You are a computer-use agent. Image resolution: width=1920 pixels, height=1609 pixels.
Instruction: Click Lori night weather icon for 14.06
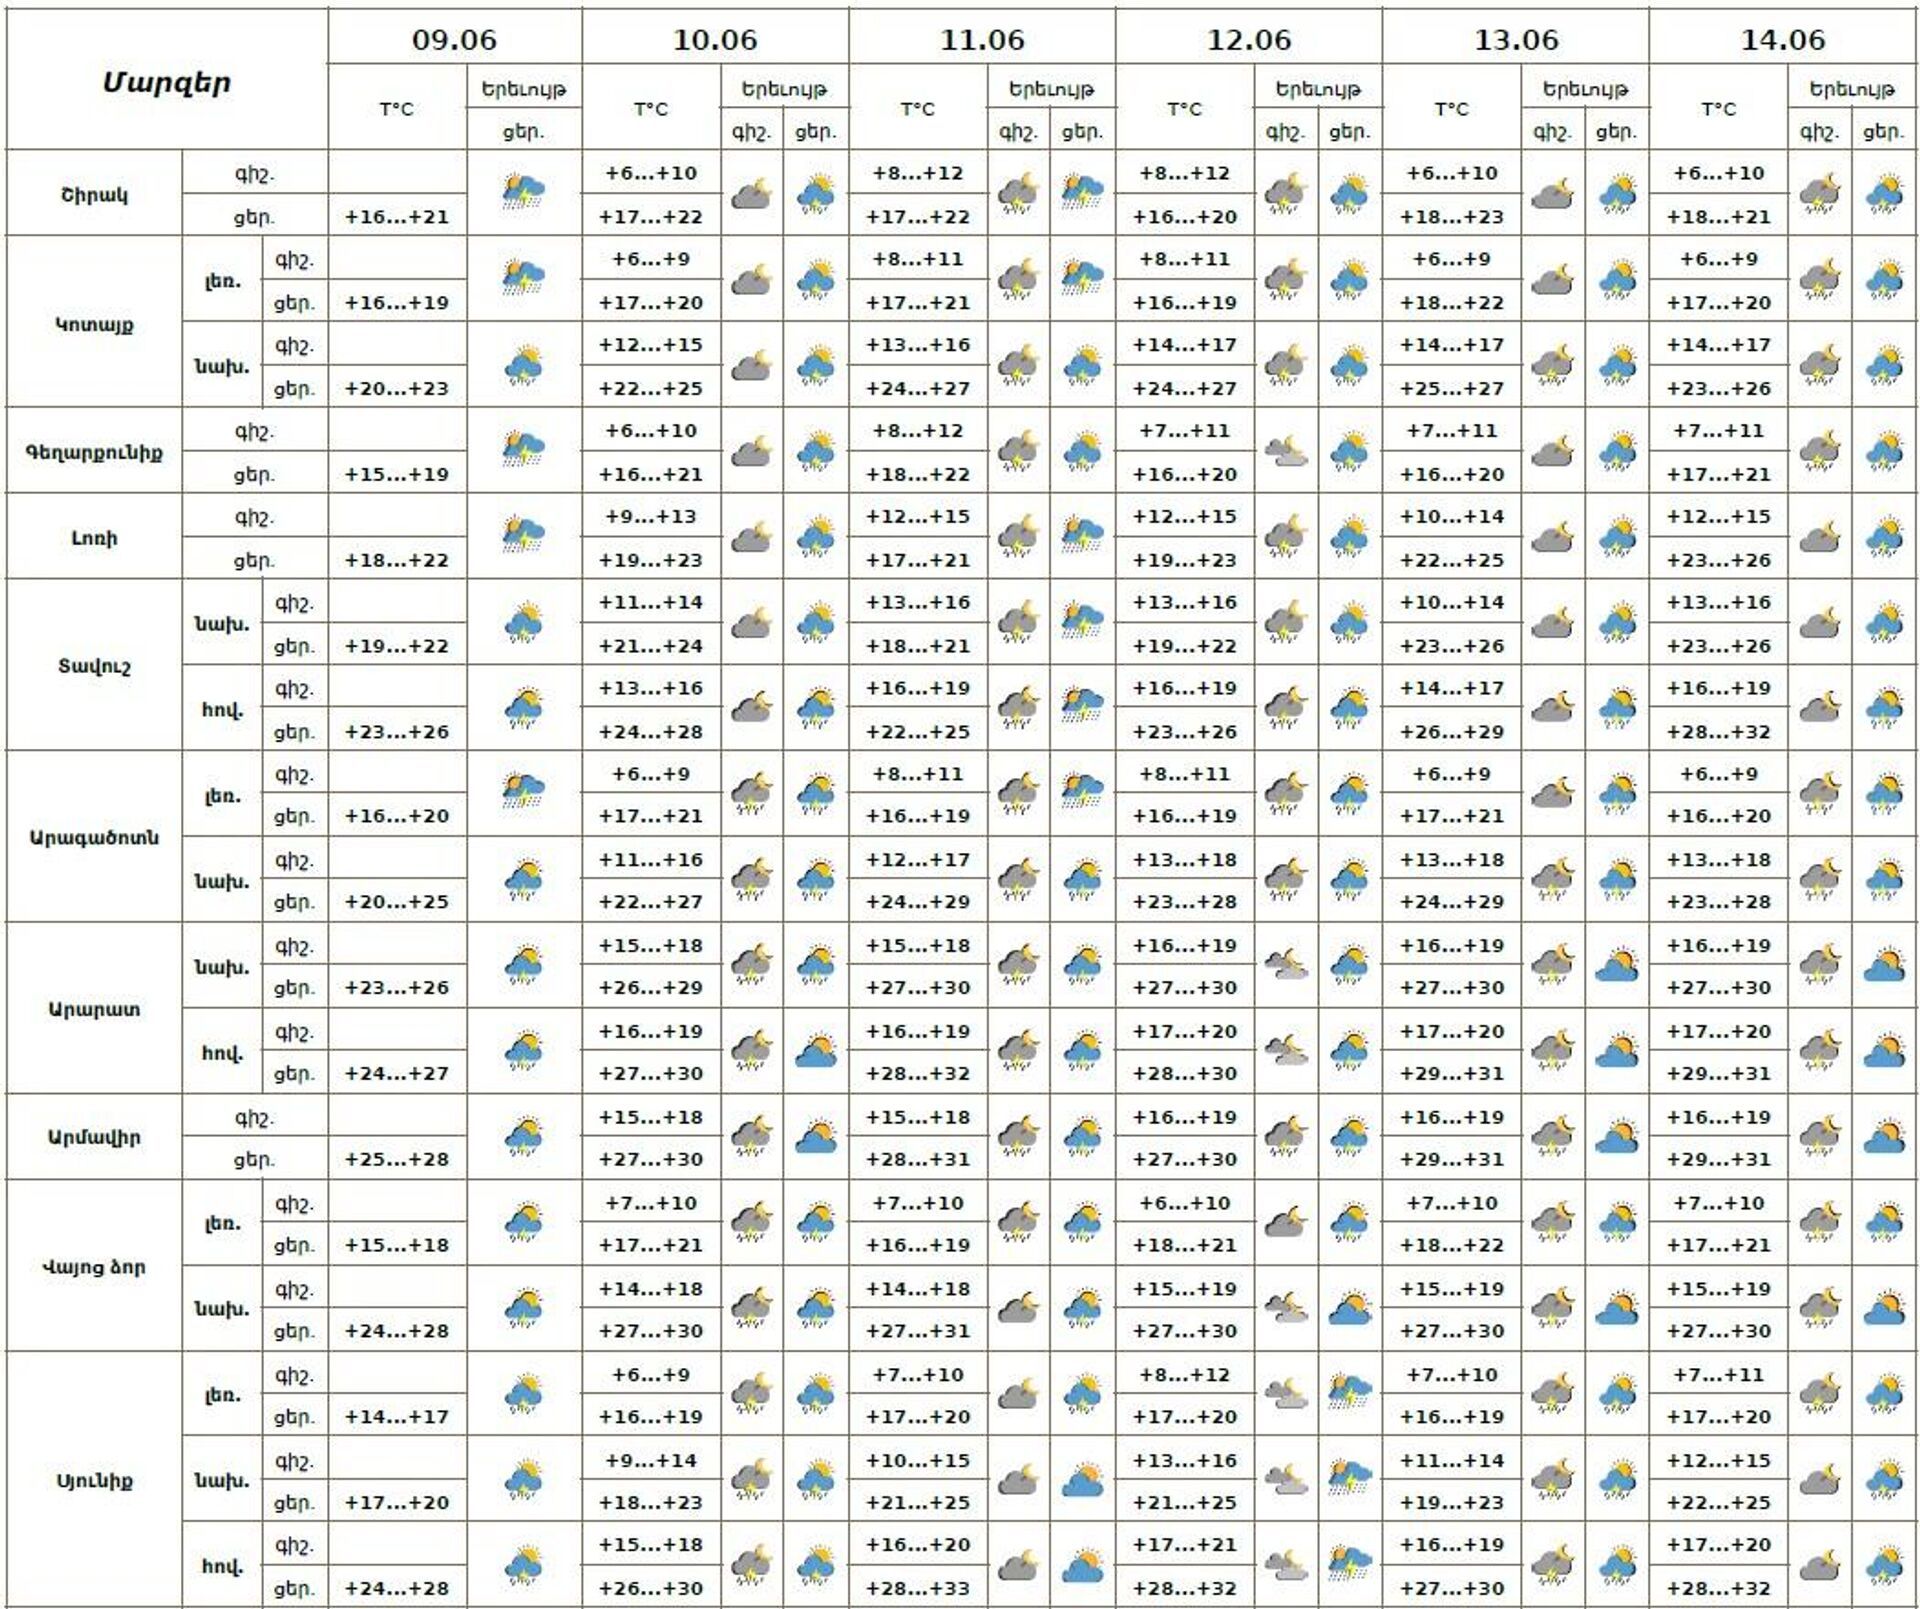pos(1819,536)
